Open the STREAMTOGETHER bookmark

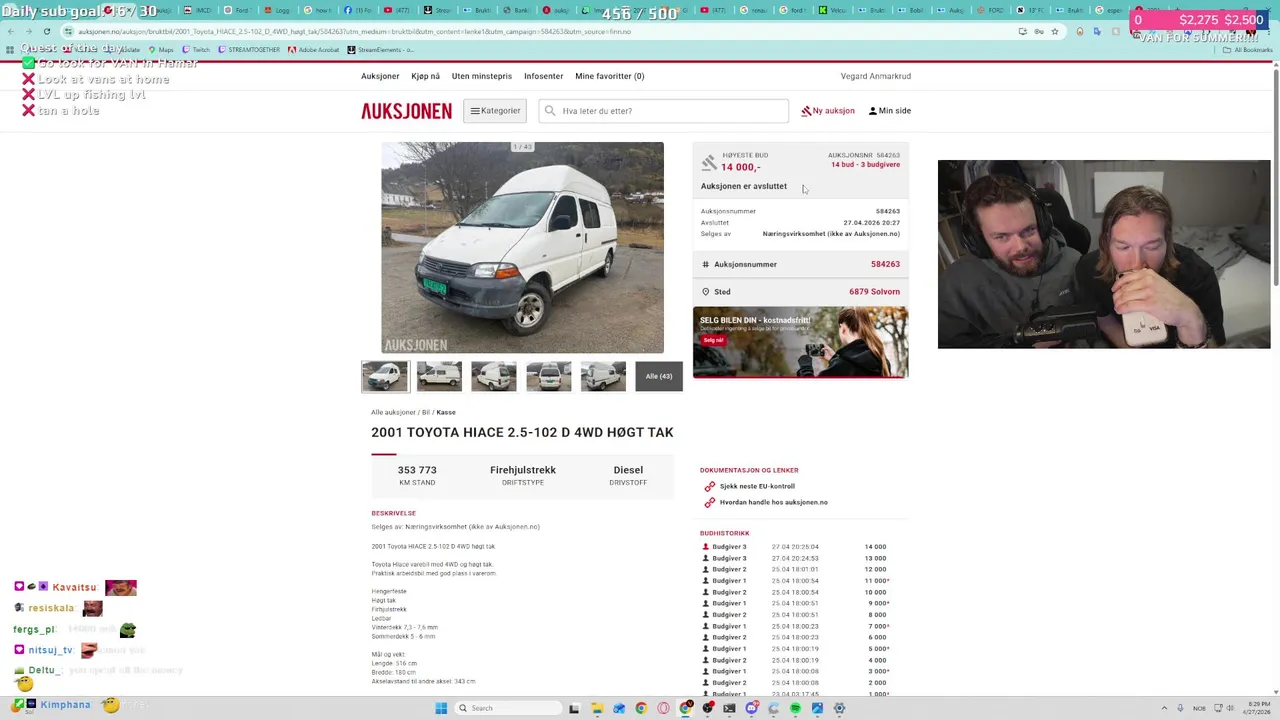[249, 49]
